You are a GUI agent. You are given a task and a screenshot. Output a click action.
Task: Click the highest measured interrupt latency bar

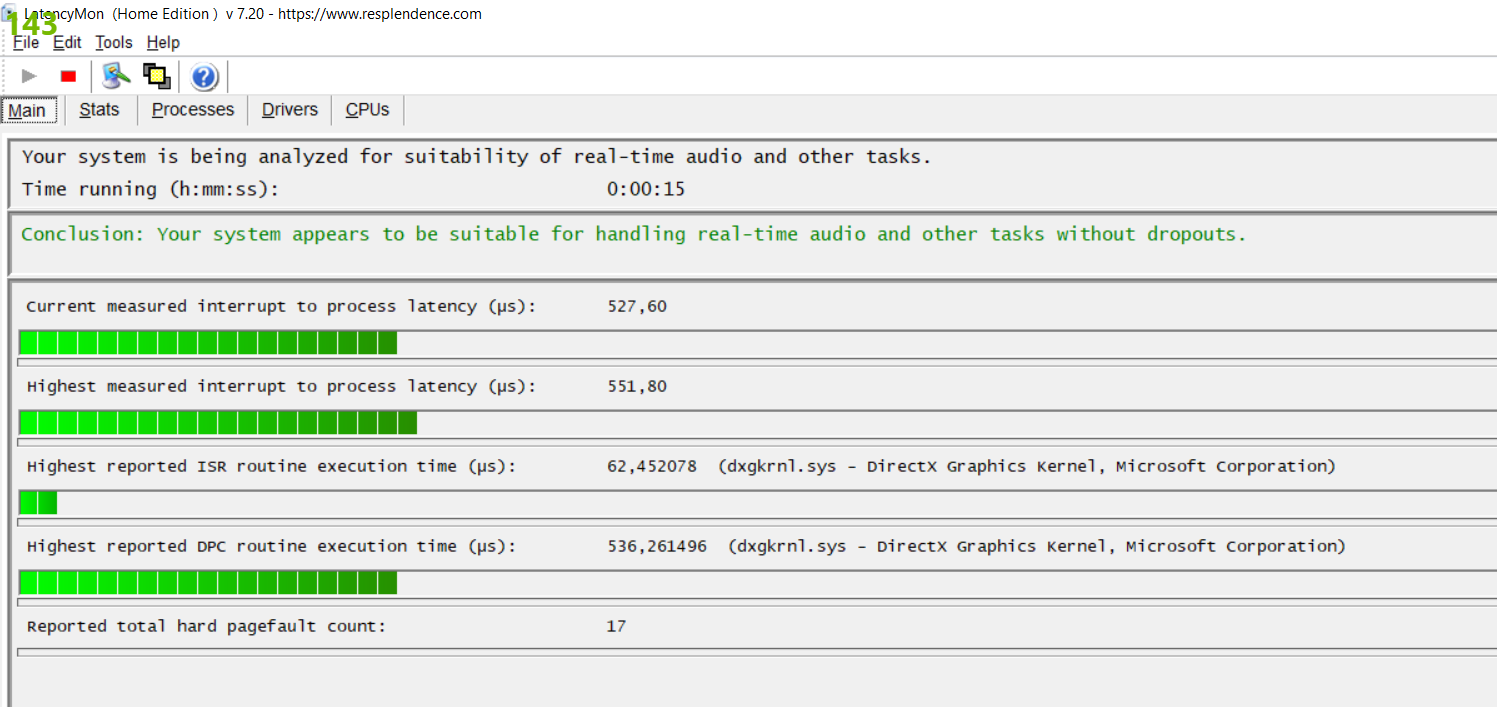pos(218,423)
